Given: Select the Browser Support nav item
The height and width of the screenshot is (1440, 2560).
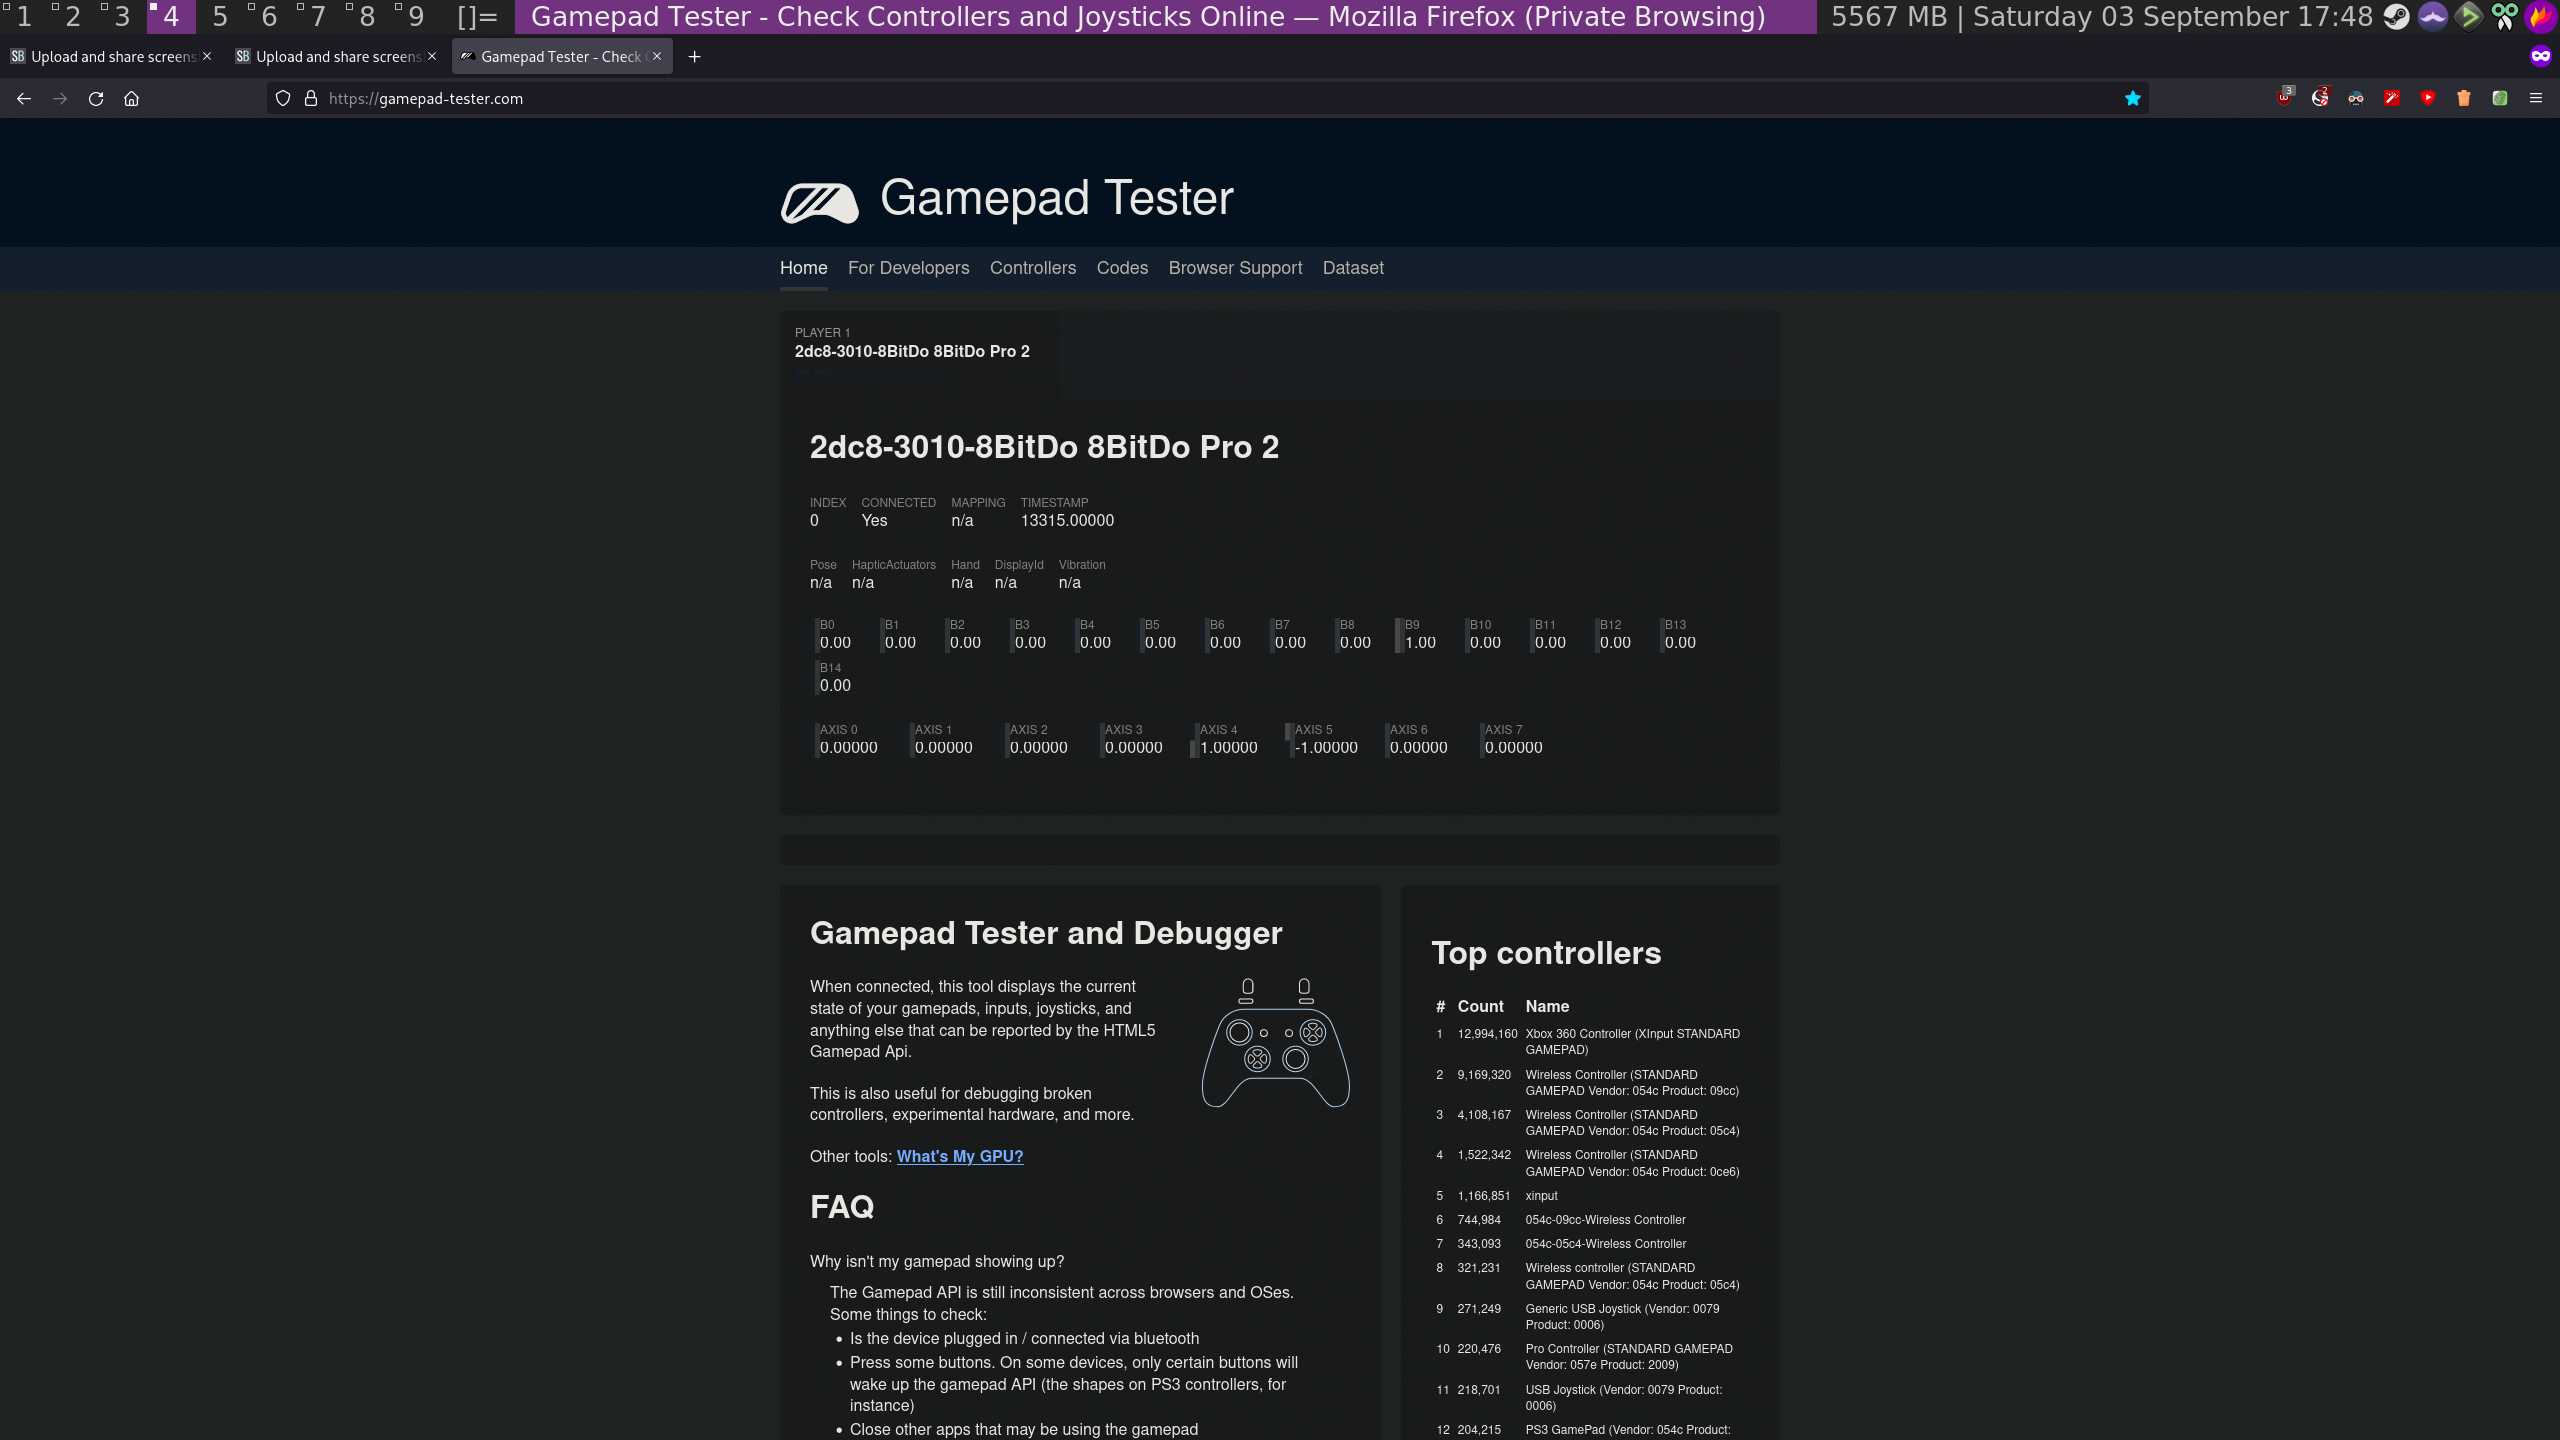Looking at the screenshot, I should [x=1234, y=268].
